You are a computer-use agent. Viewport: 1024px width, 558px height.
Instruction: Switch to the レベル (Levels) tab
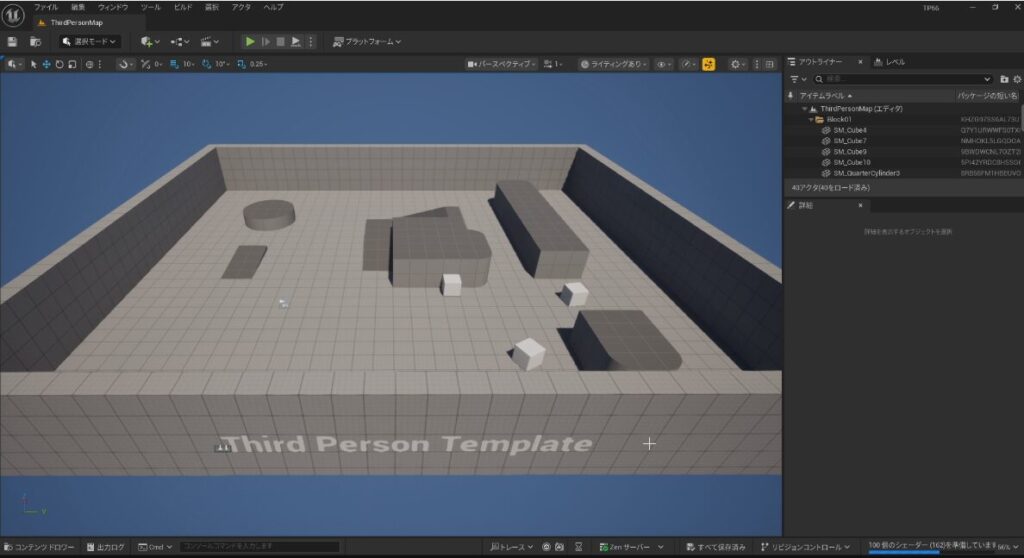click(889, 62)
